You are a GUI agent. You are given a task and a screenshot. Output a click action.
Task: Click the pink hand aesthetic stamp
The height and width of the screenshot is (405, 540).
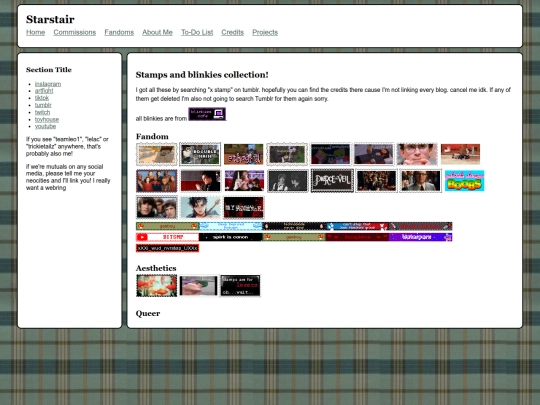[199, 285]
